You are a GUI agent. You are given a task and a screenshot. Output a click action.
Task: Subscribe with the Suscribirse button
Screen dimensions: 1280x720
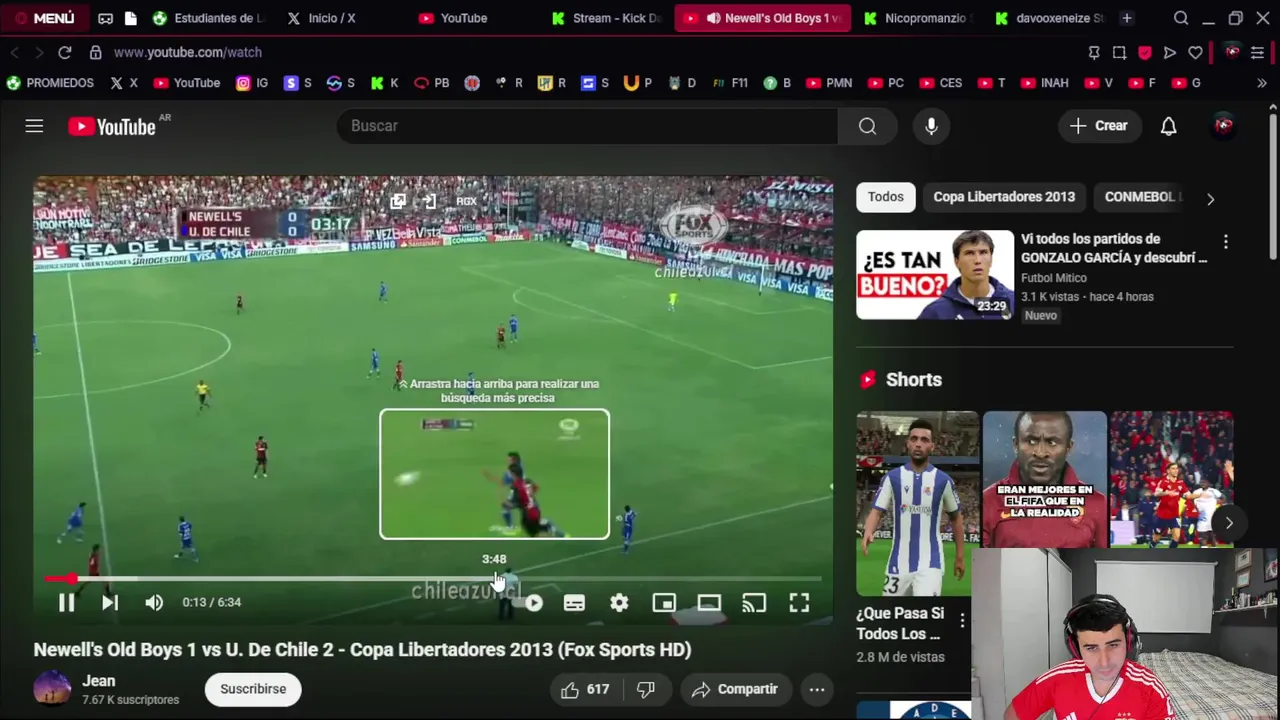[253, 689]
